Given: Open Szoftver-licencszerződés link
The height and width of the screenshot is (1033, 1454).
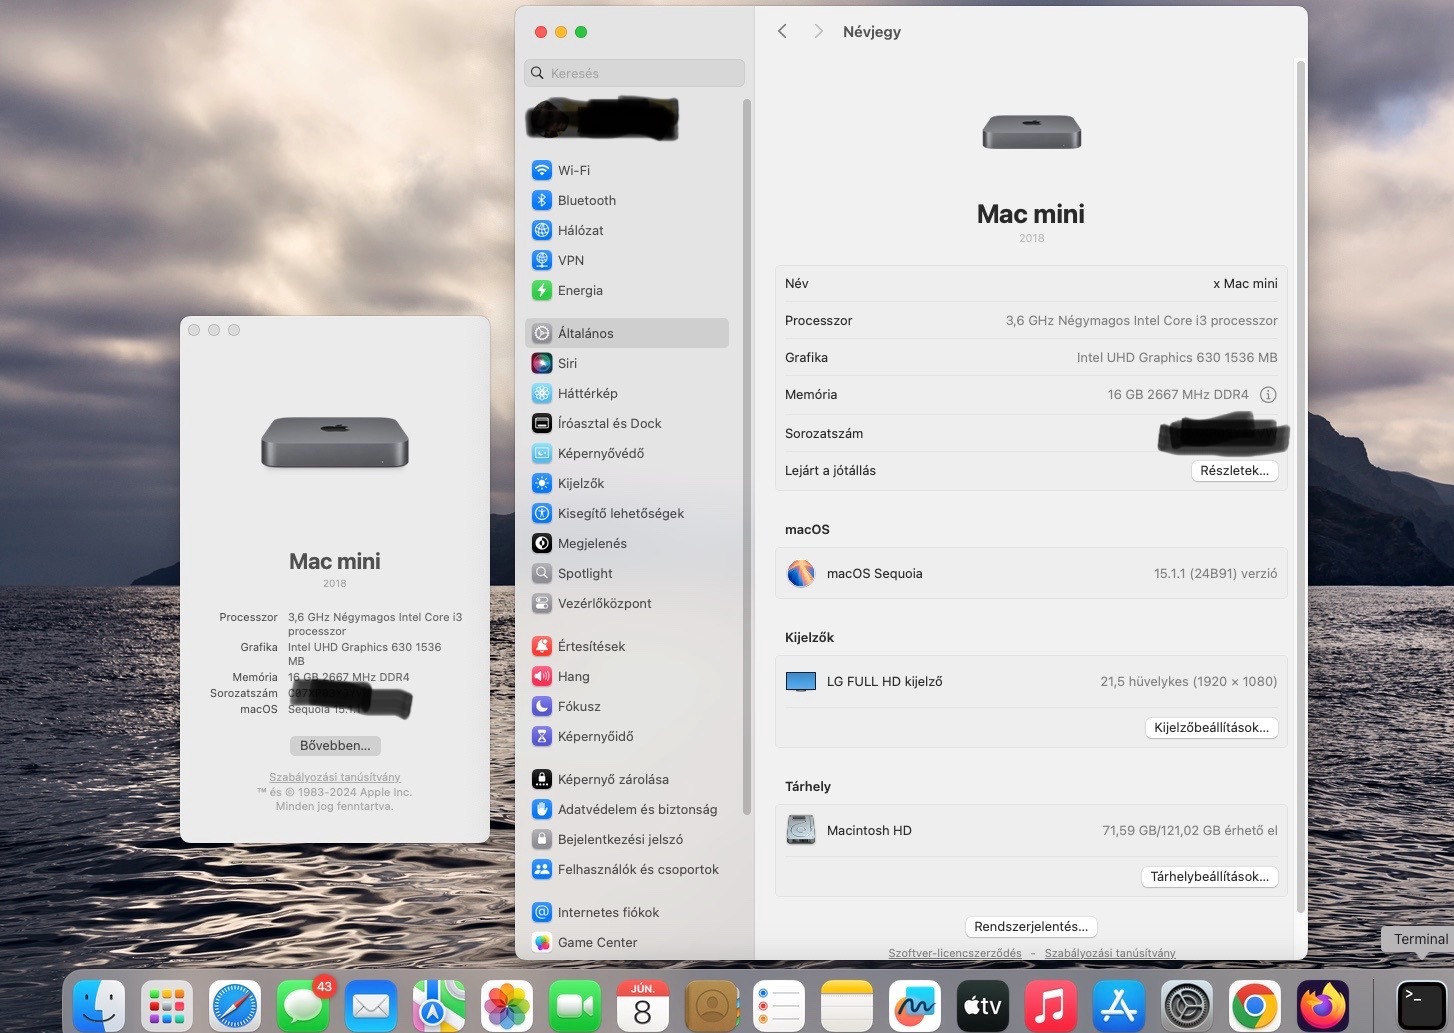Looking at the screenshot, I should [955, 953].
